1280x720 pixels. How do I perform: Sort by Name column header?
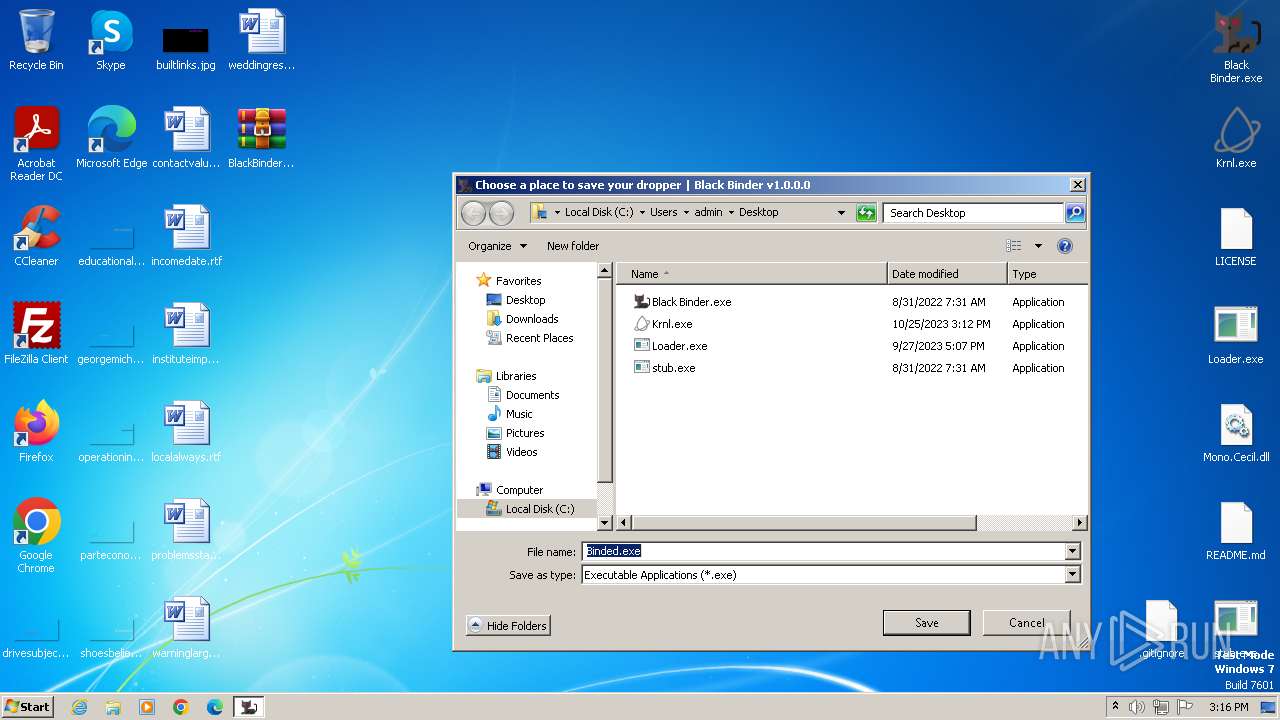click(751, 274)
